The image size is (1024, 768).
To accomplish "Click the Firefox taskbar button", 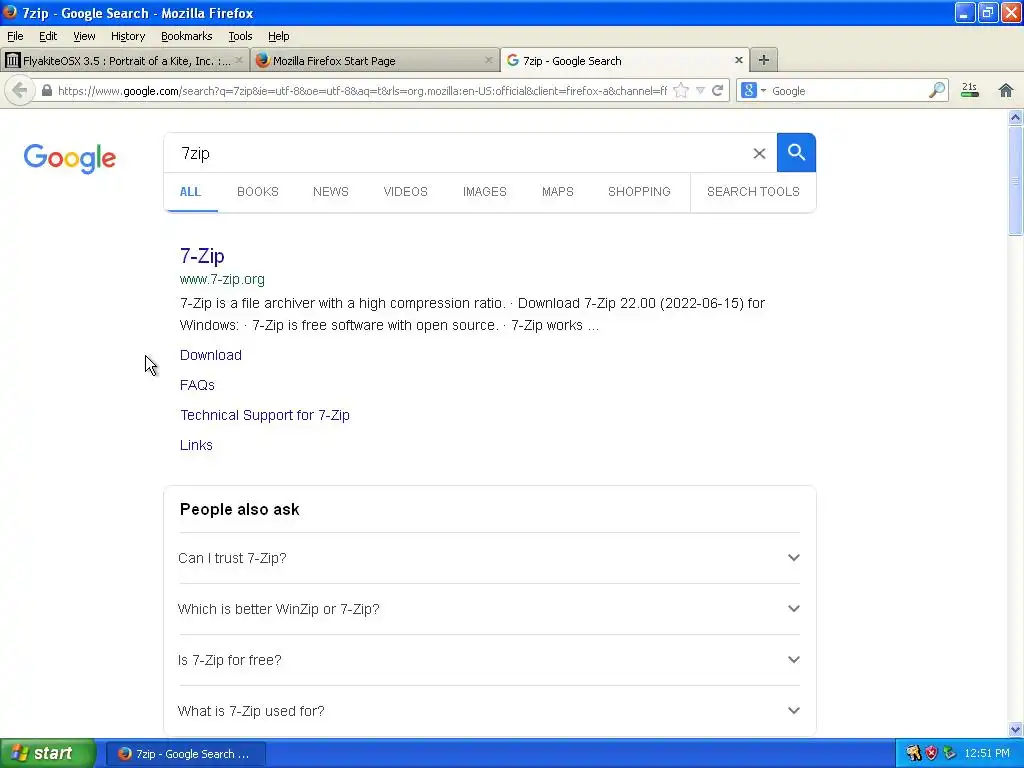I will 185,754.
